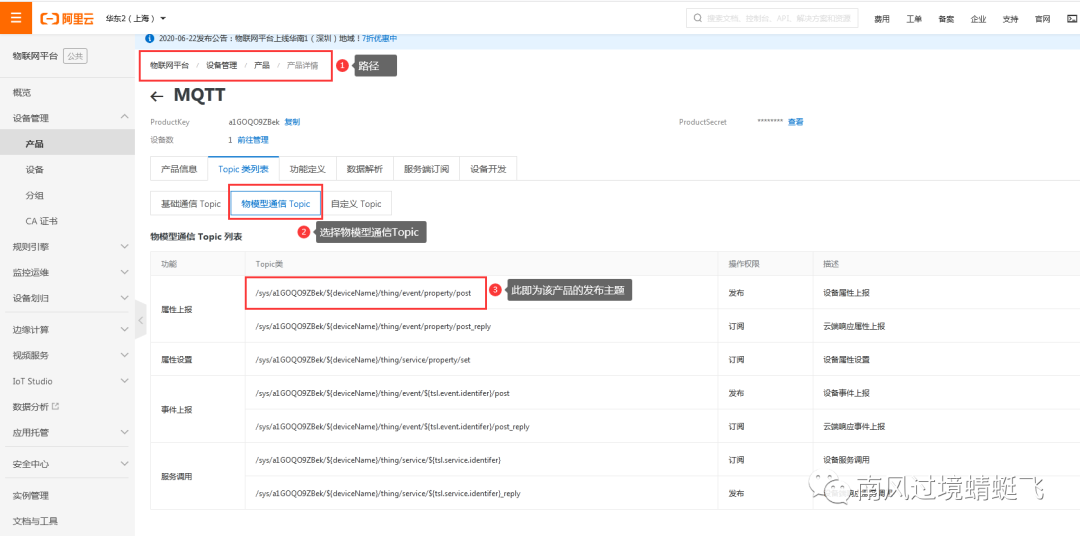The image size is (1080, 536).
Task: Open the 7折优惠中 announcement link
Action: 380,39
